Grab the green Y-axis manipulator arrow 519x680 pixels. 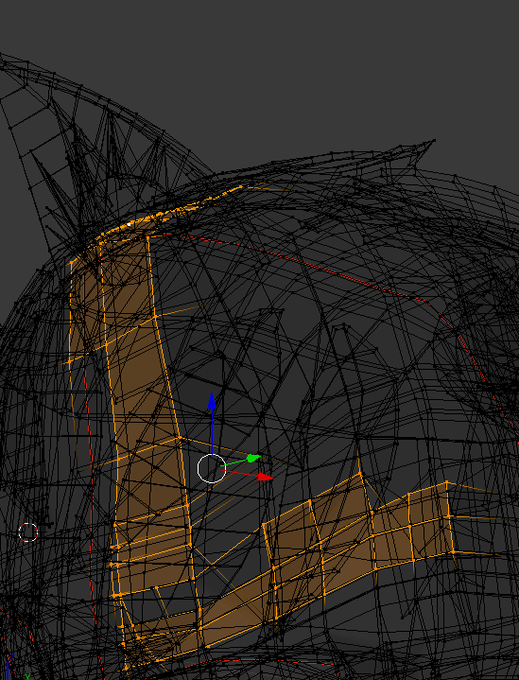pos(253,458)
